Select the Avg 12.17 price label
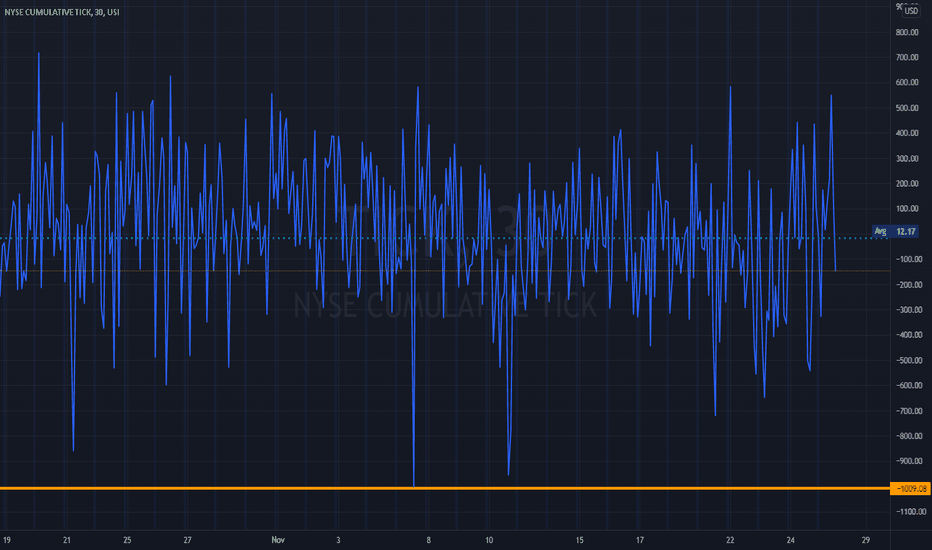The width and height of the screenshot is (932, 550). [x=895, y=231]
